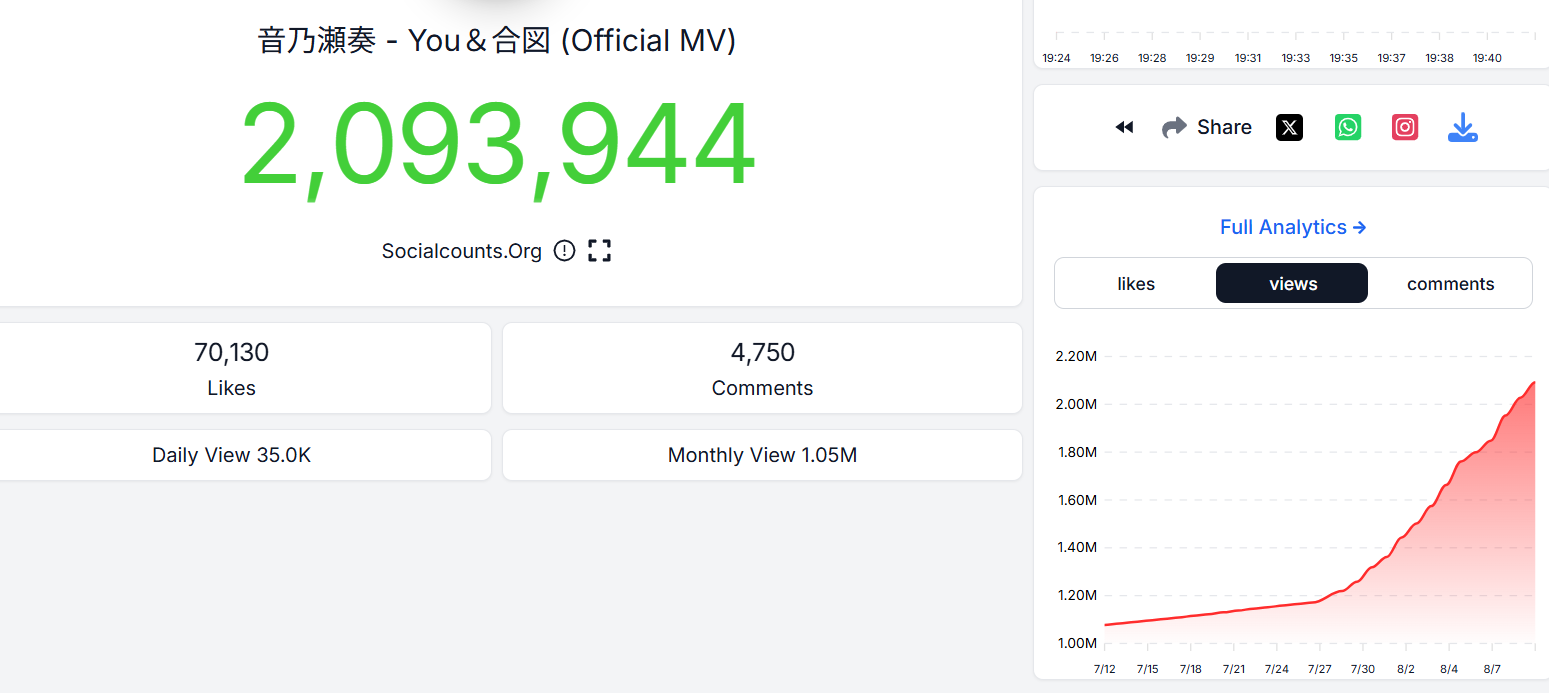Screen dimensions: 1549x693
Task: Click the rewind double-arrow icon
Action: 1124,127
